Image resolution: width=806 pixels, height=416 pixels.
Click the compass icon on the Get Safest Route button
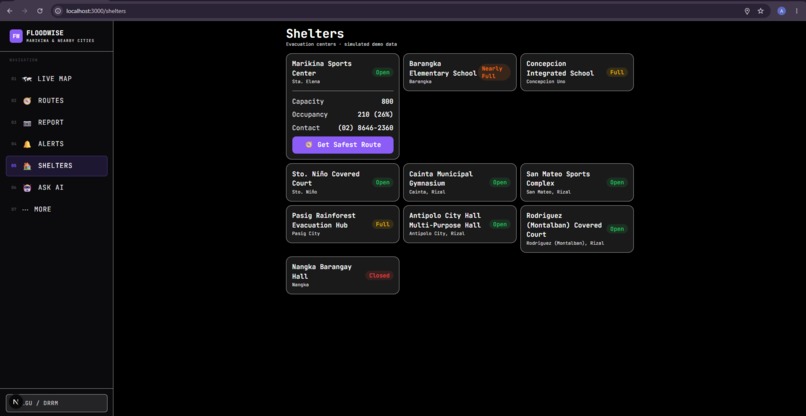pos(308,145)
